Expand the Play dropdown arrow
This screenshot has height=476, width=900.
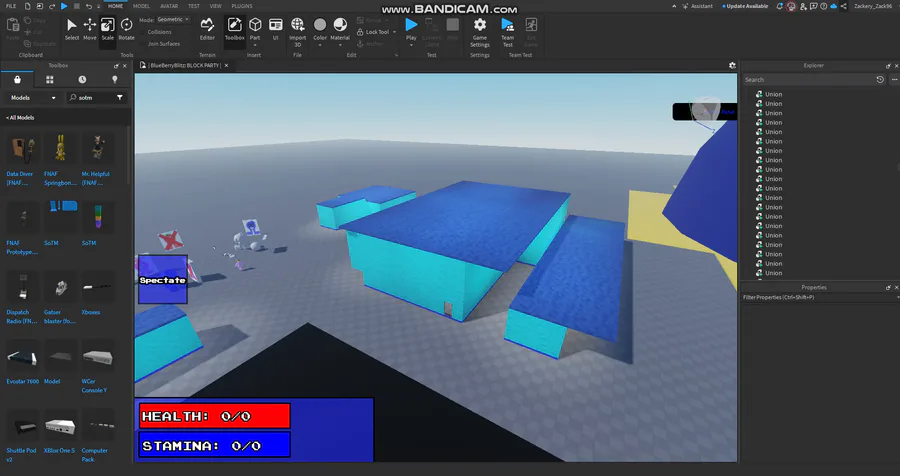point(411,45)
